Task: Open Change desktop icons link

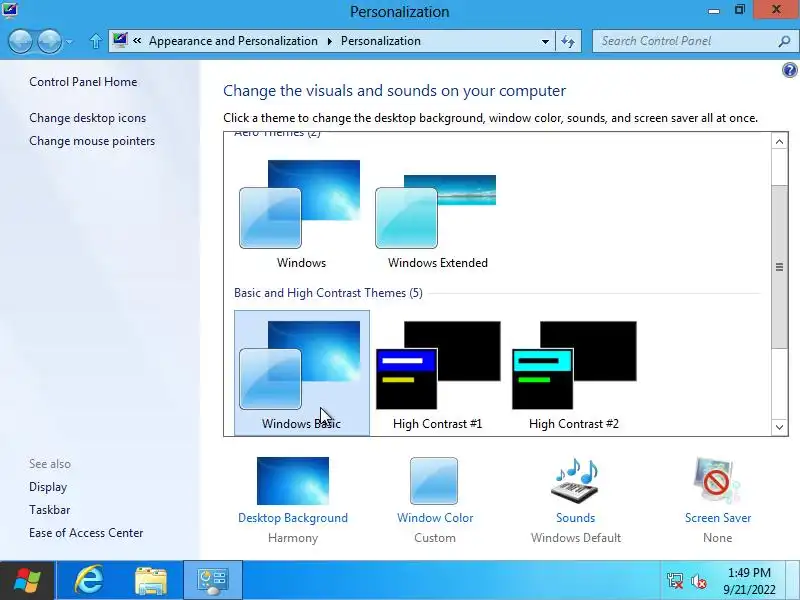Action: (x=87, y=118)
